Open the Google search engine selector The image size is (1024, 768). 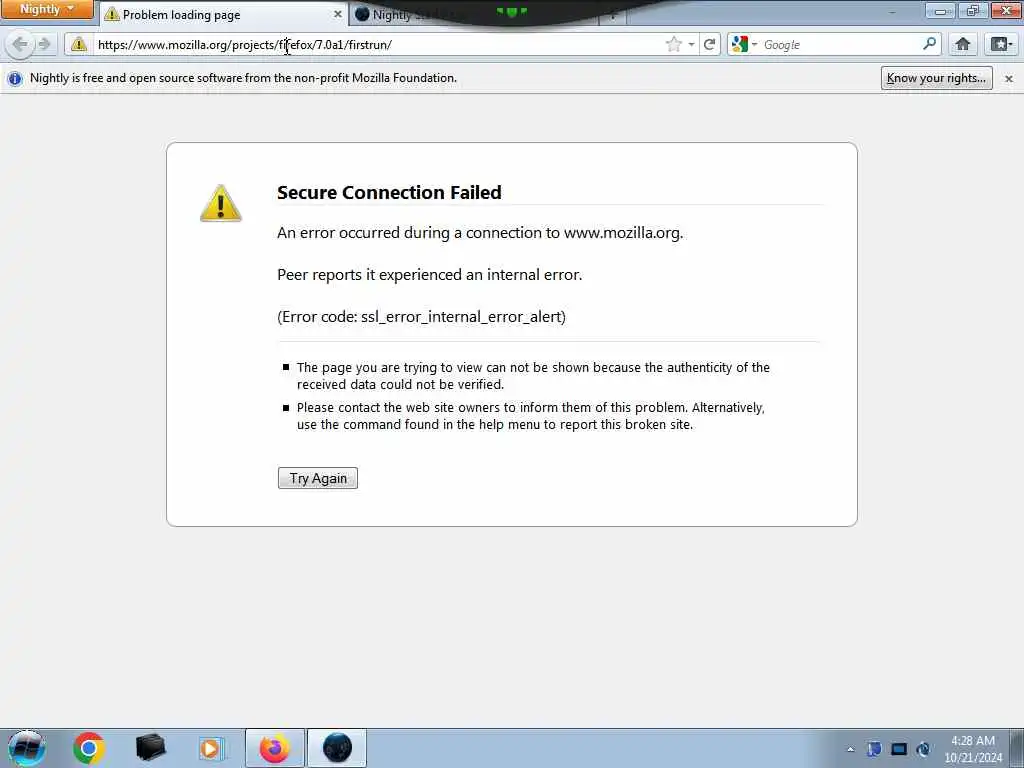(744, 44)
